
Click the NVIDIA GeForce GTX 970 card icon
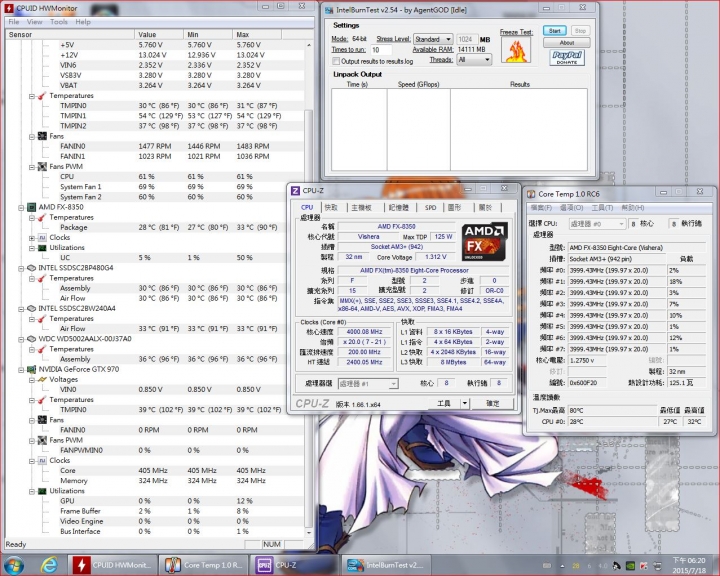(31, 369)
